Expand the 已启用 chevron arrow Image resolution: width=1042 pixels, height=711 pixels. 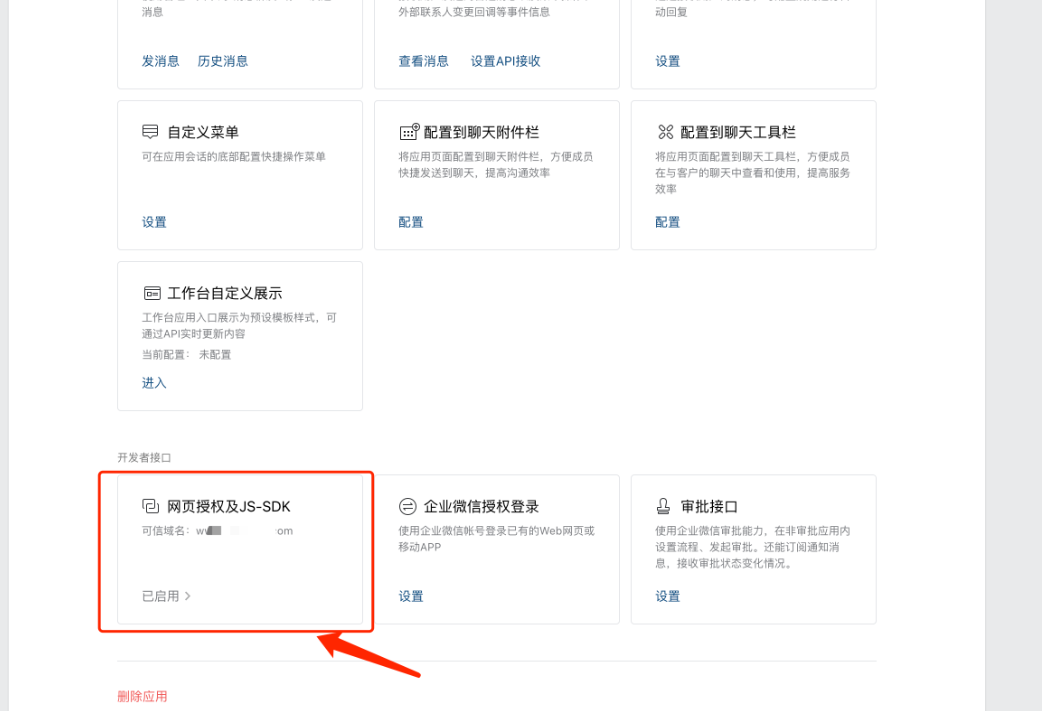point(188,596)
